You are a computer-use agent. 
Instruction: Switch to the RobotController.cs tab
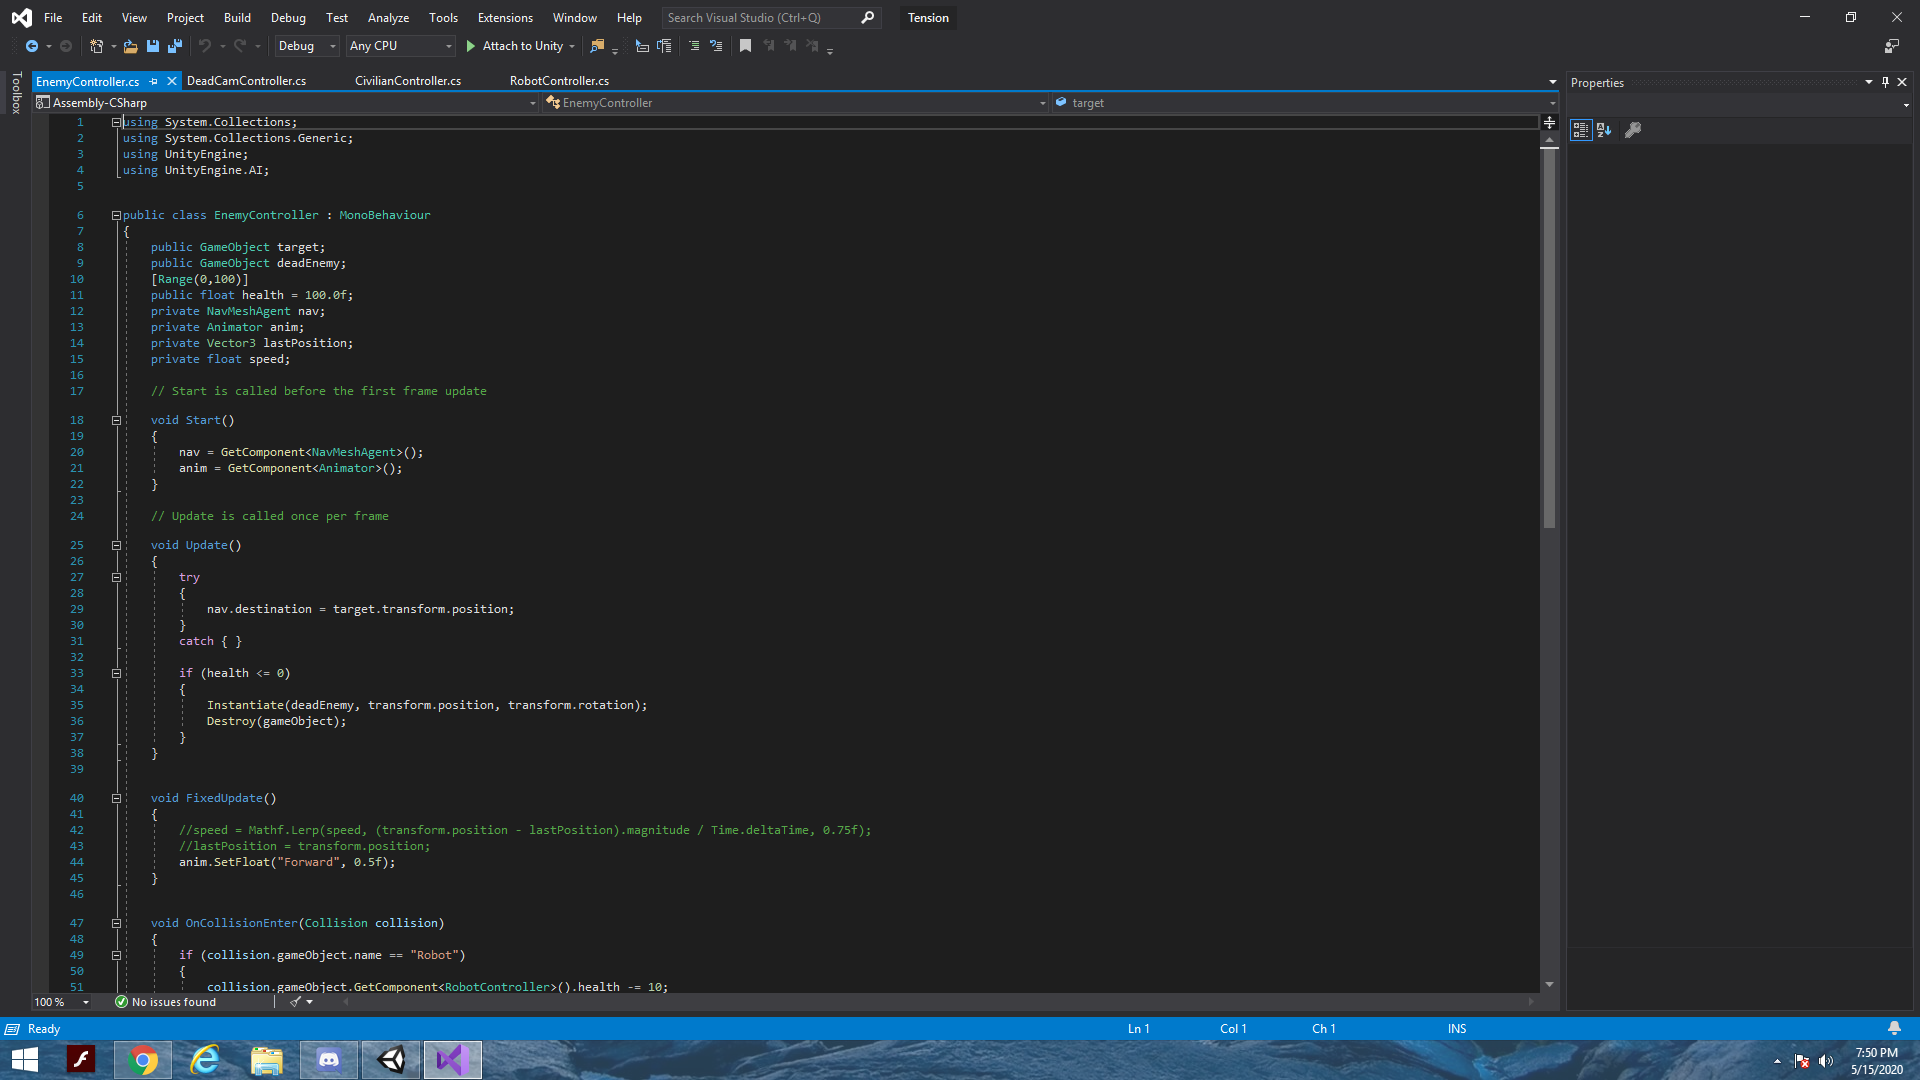pos(559,81)
